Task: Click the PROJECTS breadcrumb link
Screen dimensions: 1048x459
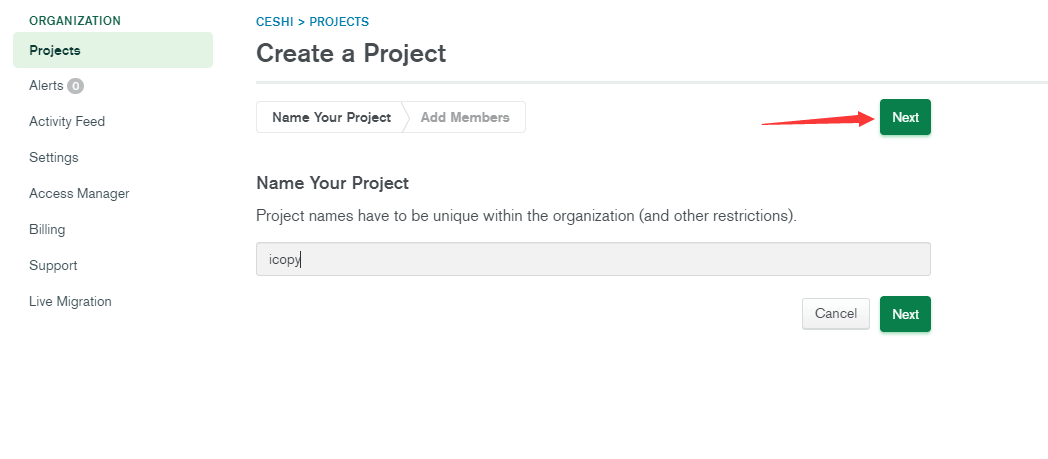Action: [x=339, y=22]
